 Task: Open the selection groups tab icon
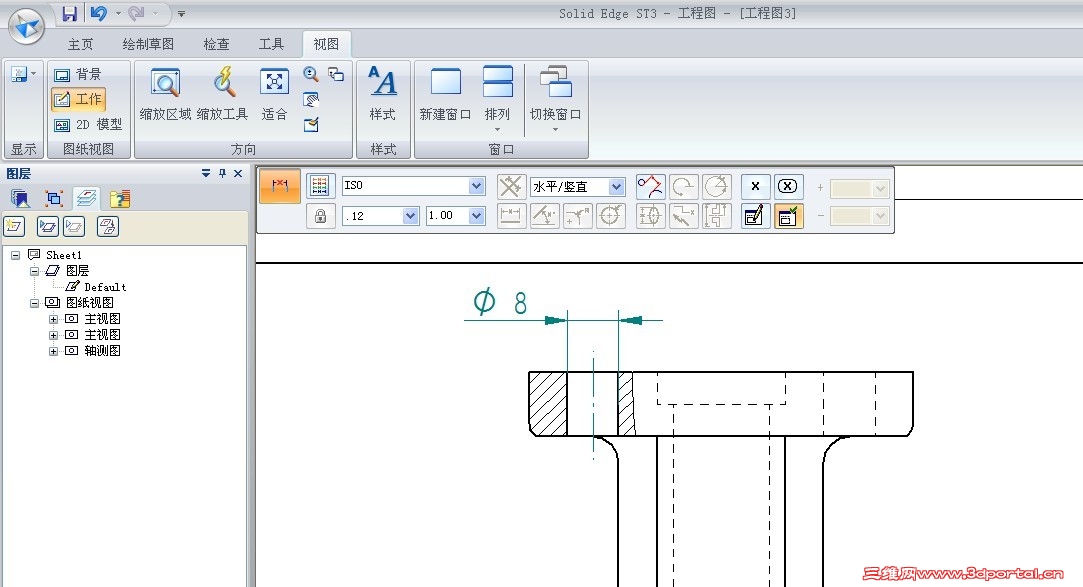click(53, 199)
